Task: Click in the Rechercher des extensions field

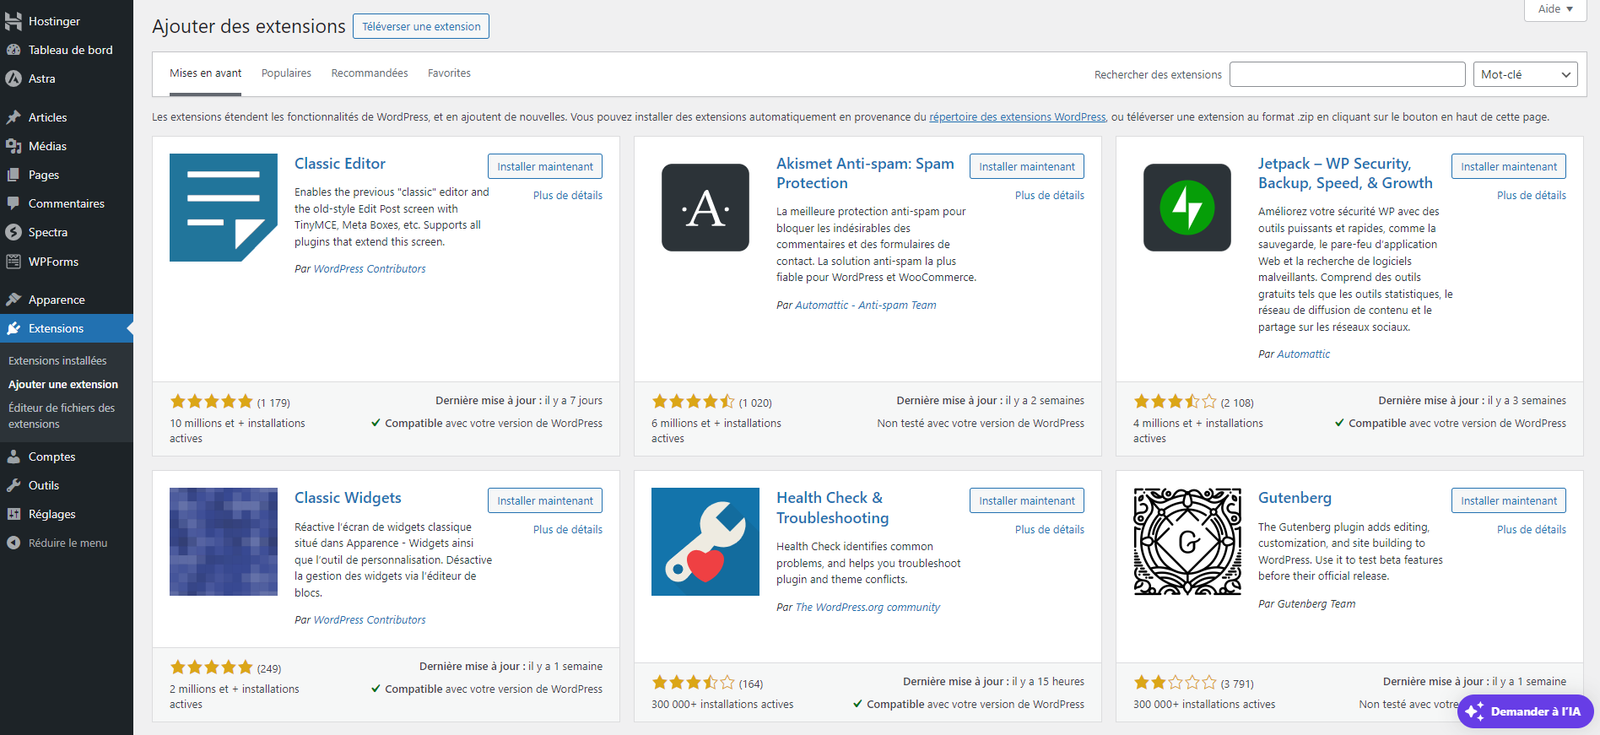Action: pos(1347,74)
